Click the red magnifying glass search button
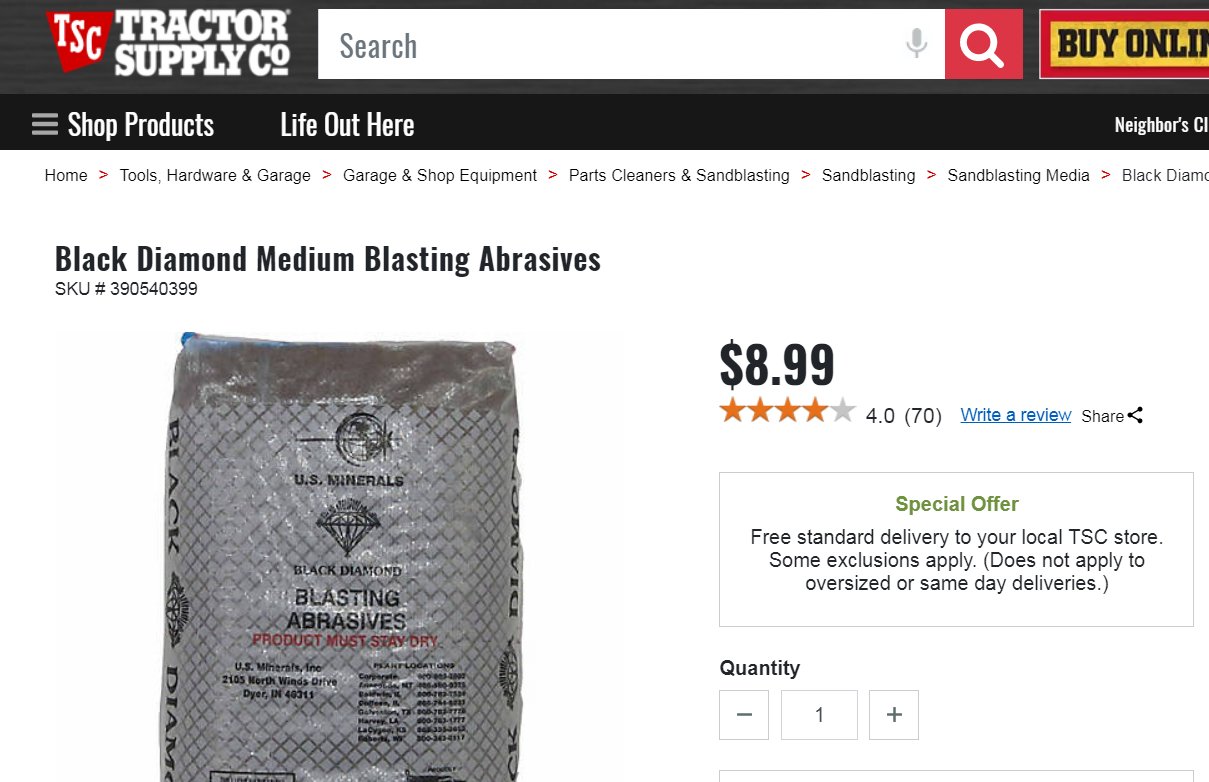Image resolution: width=1209 pixels, height=782 pixels. tap(983, 44)
